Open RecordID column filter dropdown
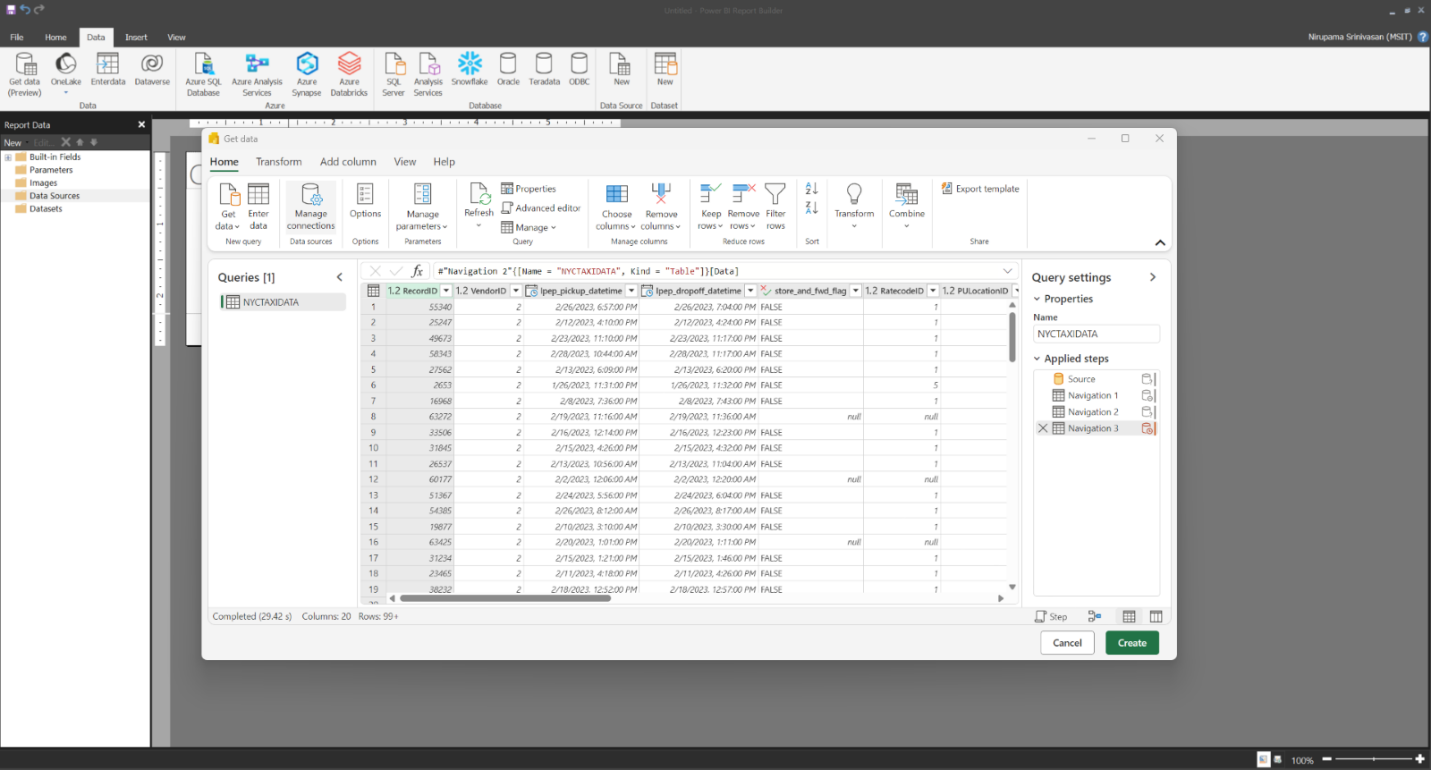The width and height of the screenshot is (1431, 770). click(x=446, y=291)
